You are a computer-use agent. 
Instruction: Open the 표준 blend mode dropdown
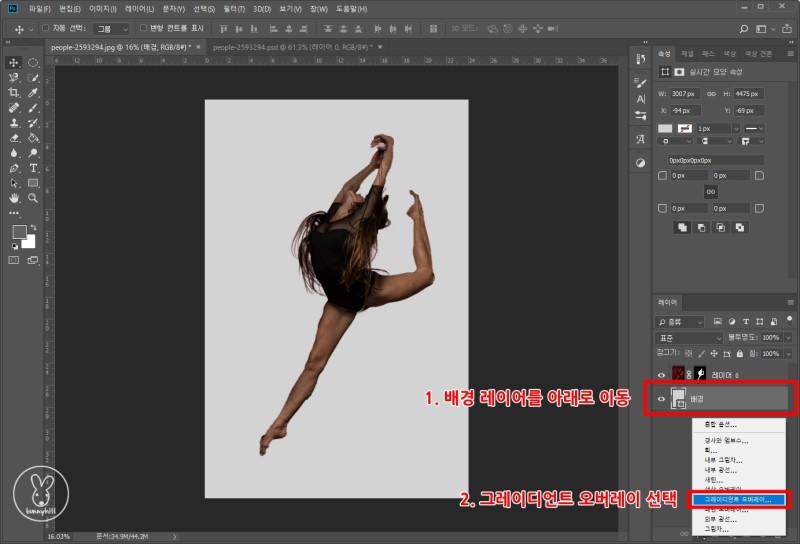(688, 338)
